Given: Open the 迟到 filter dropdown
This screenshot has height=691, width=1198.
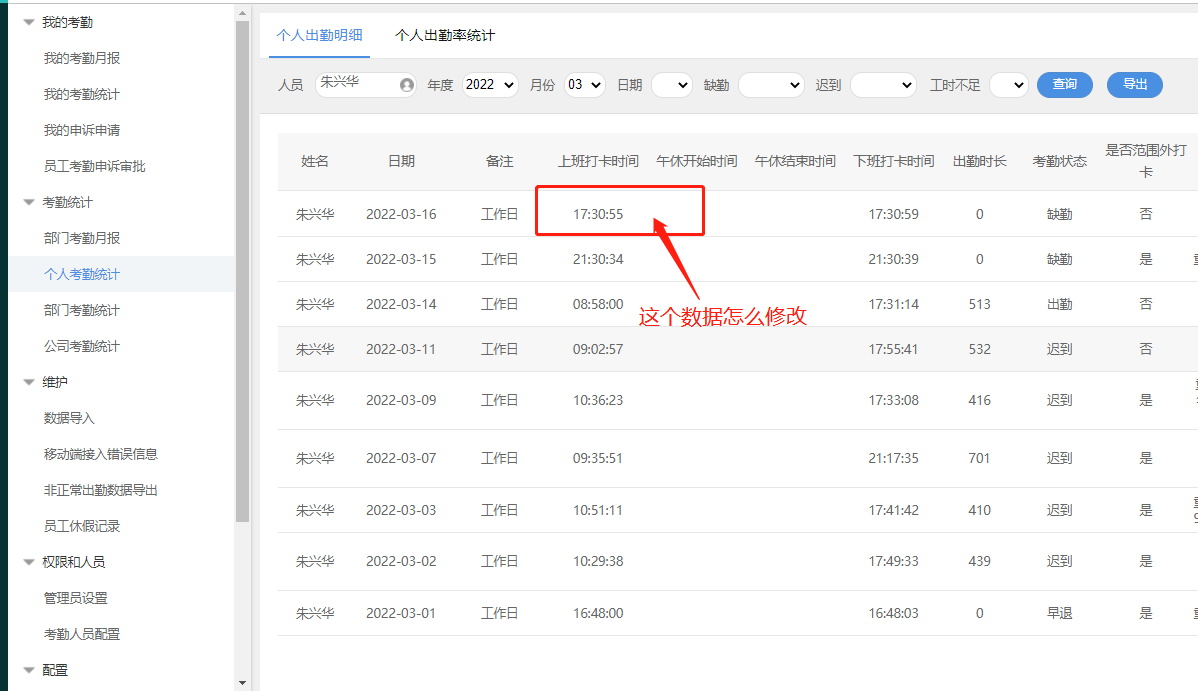Looking at the screenshot, I should (883, 85).
